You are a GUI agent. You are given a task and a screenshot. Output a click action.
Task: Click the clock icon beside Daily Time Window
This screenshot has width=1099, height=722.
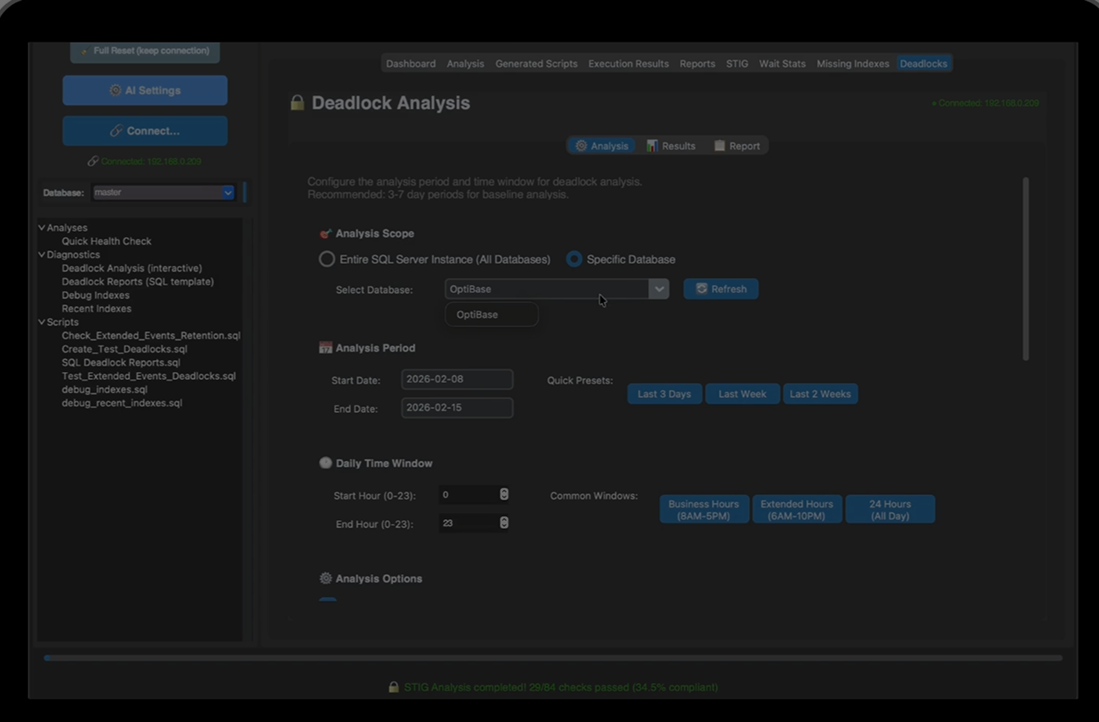pyautogui.click(x=325, y=463)
